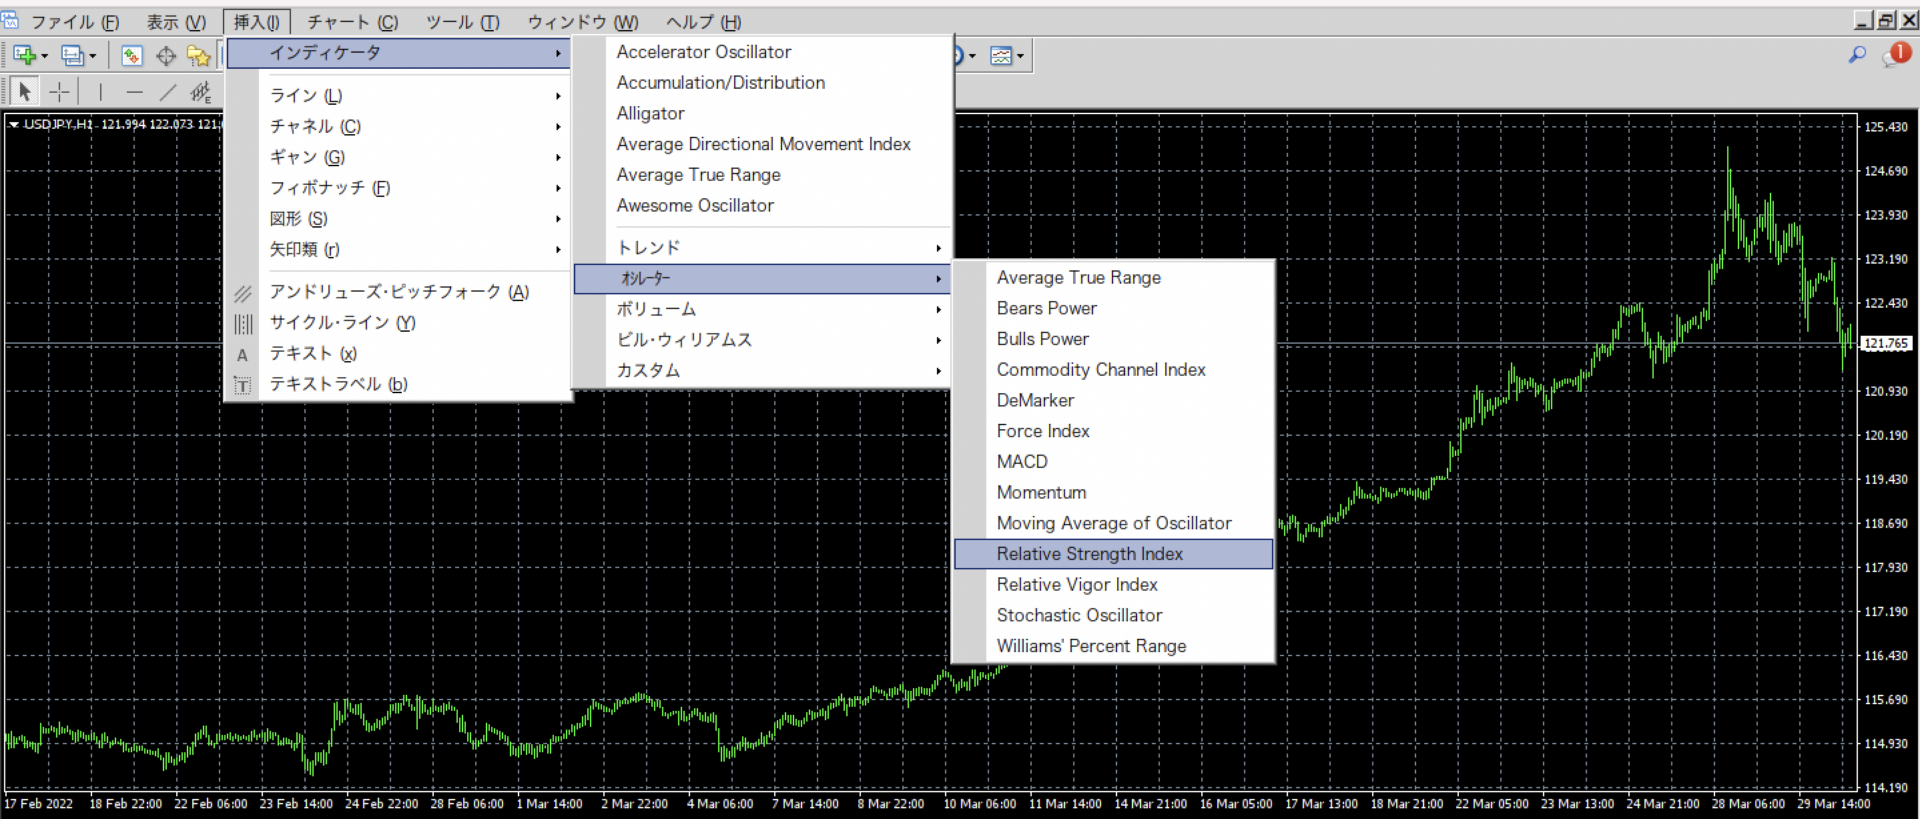This screenshot has height=819, width=1920.
Task: Select the horizontal line tool
Action: 134,92
